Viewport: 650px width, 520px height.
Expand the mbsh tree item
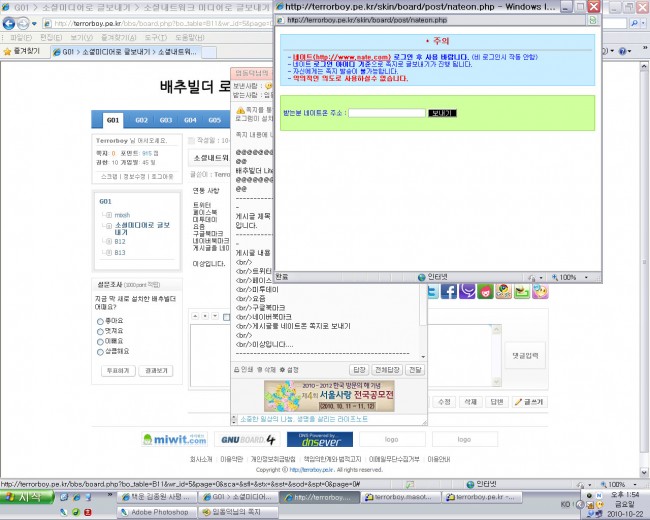[109, 215]
